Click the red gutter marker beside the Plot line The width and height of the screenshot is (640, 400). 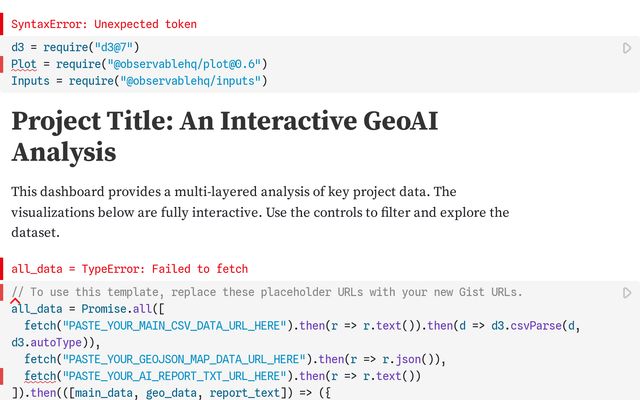pos(5,64)
